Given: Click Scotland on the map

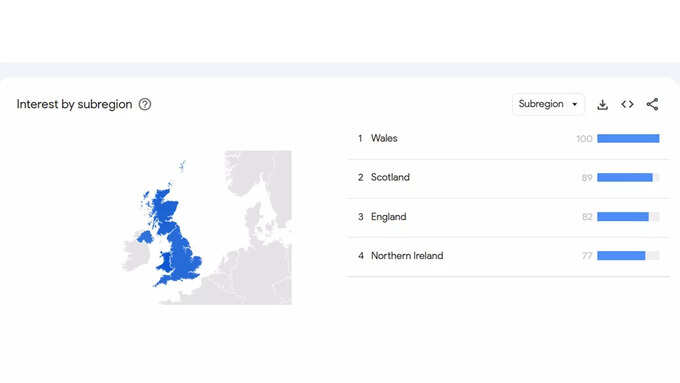Looking at the screenshot, I should click(x=164, y=210).
